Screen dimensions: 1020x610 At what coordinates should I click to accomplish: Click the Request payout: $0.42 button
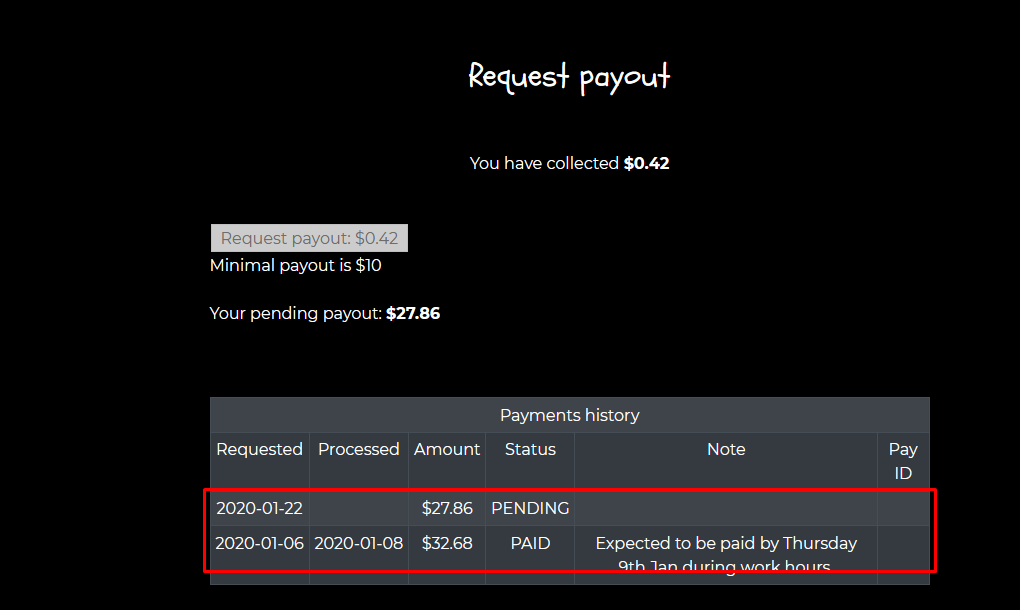click(x=308, y=237)
